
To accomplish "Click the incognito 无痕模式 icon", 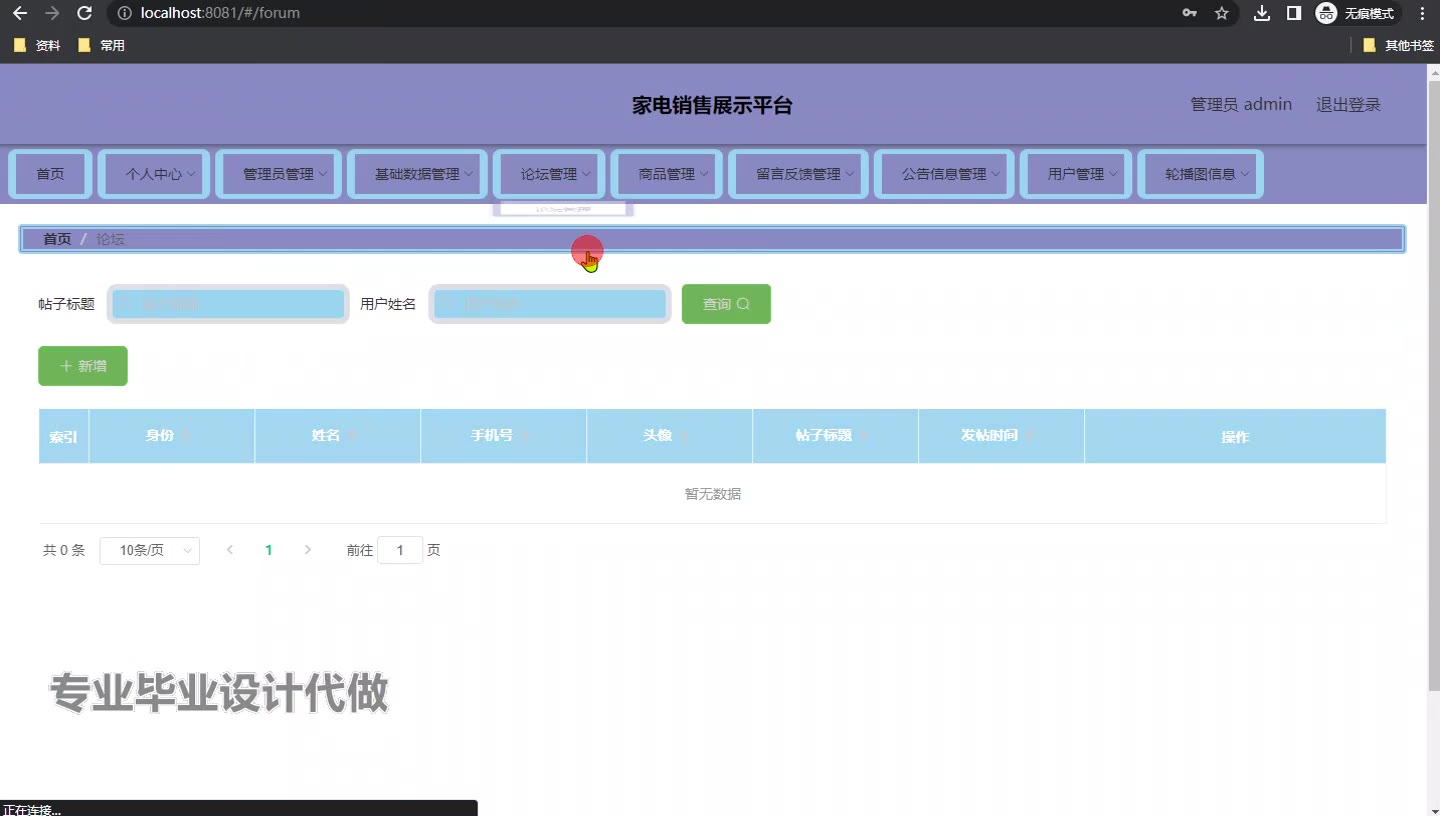I will (x=1356, y=13).
